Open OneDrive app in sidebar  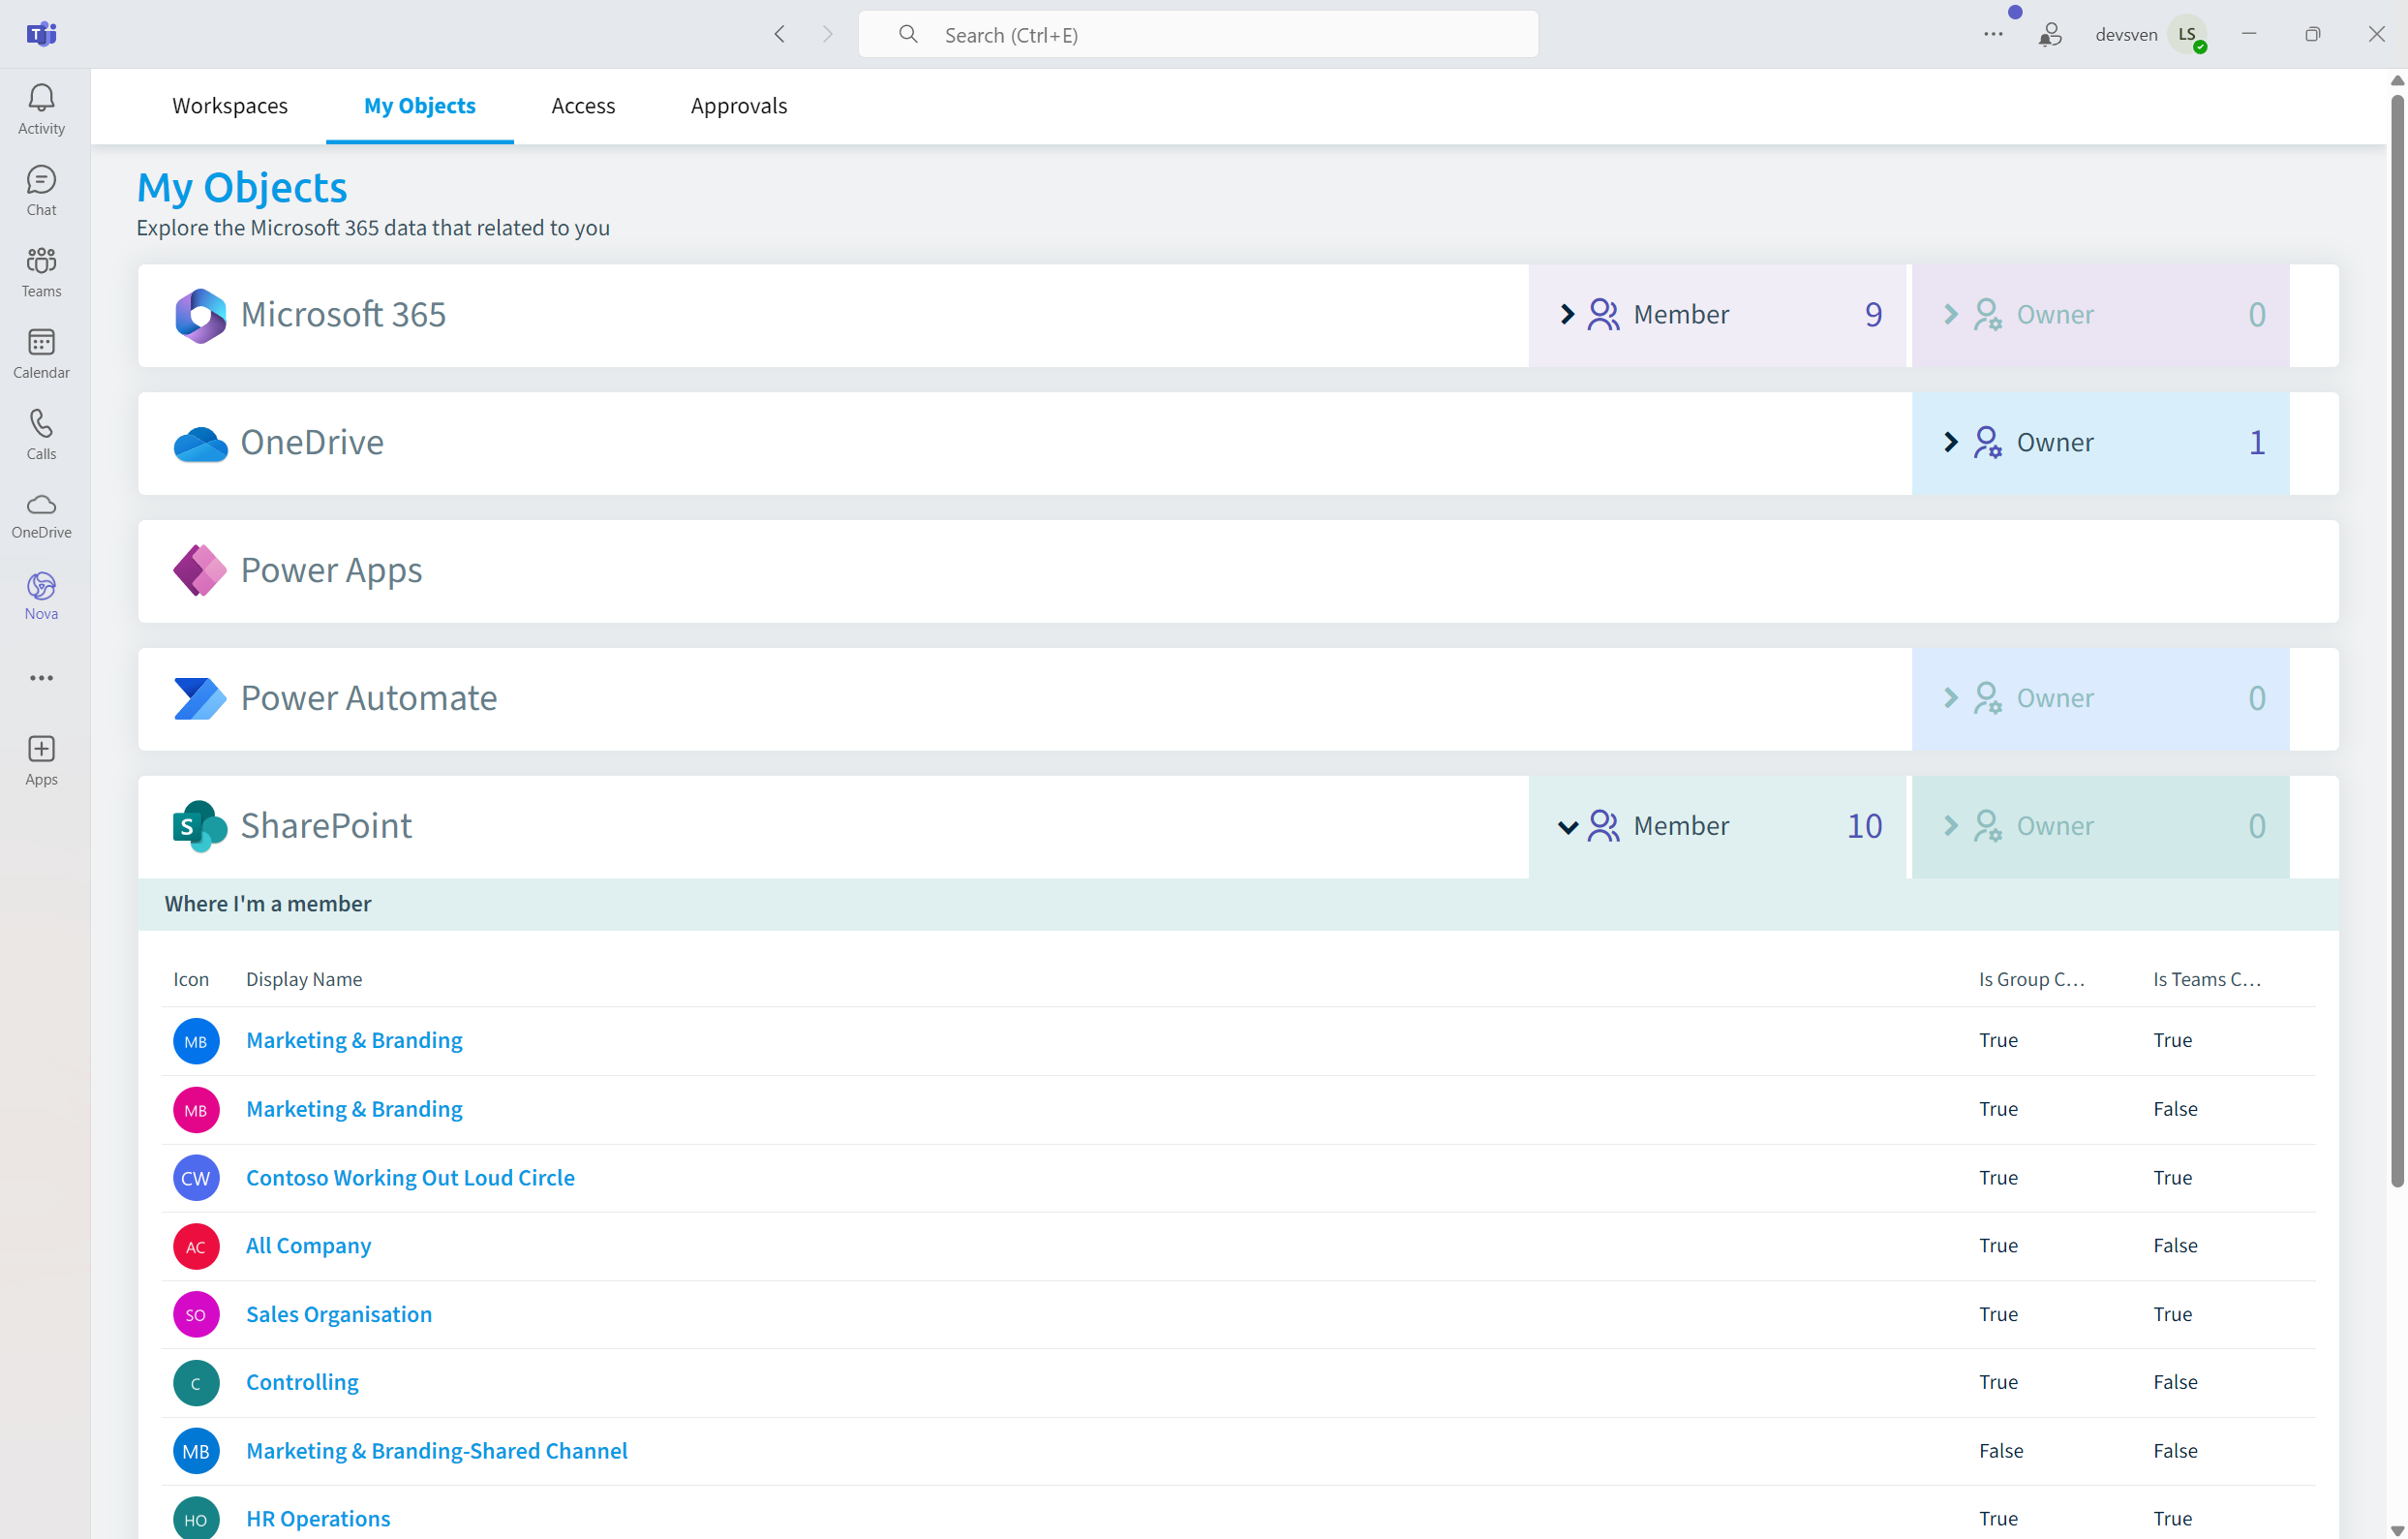click(x=41, y=515)
